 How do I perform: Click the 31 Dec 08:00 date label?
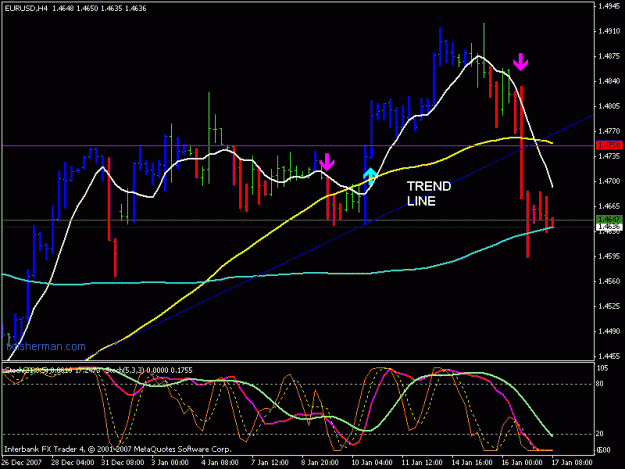[x=123, y=463]
